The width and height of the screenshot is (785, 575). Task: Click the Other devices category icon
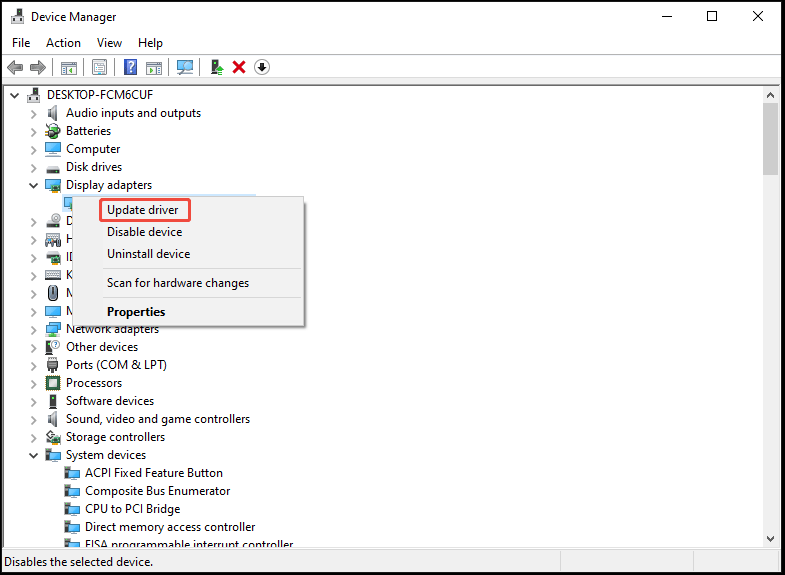coord(53,347)
